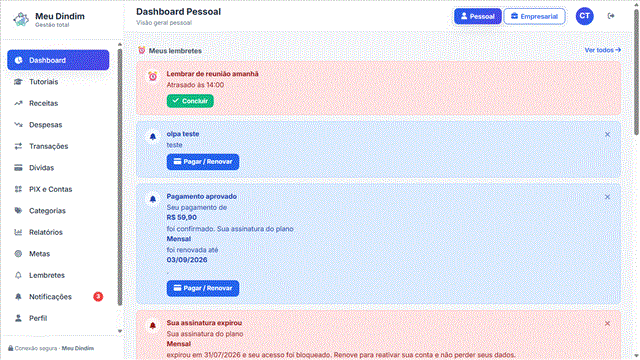
Task: Click the Transações swap arrows icon
Action: 18,146
